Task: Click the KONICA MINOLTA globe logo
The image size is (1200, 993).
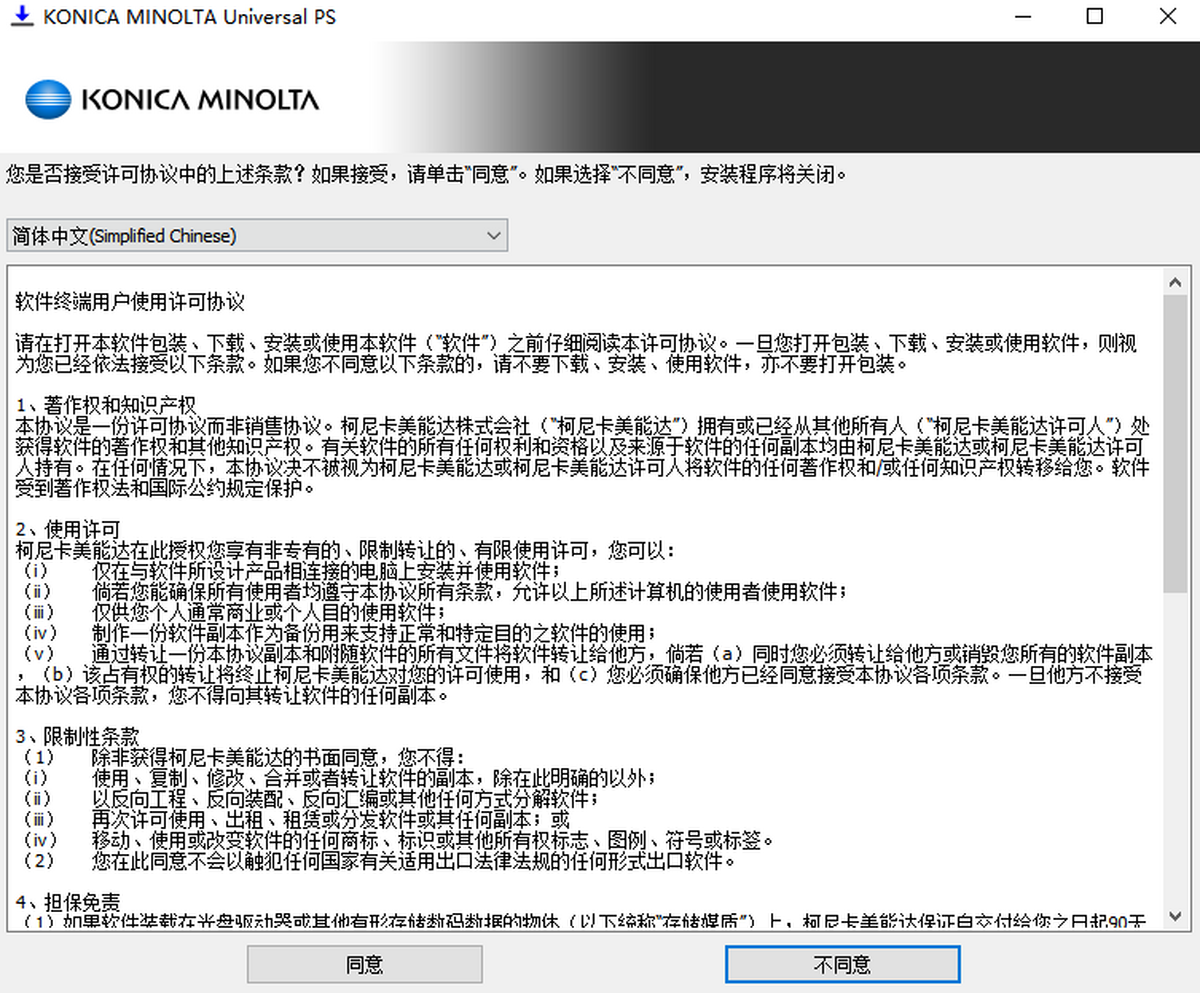Action: 48,100
